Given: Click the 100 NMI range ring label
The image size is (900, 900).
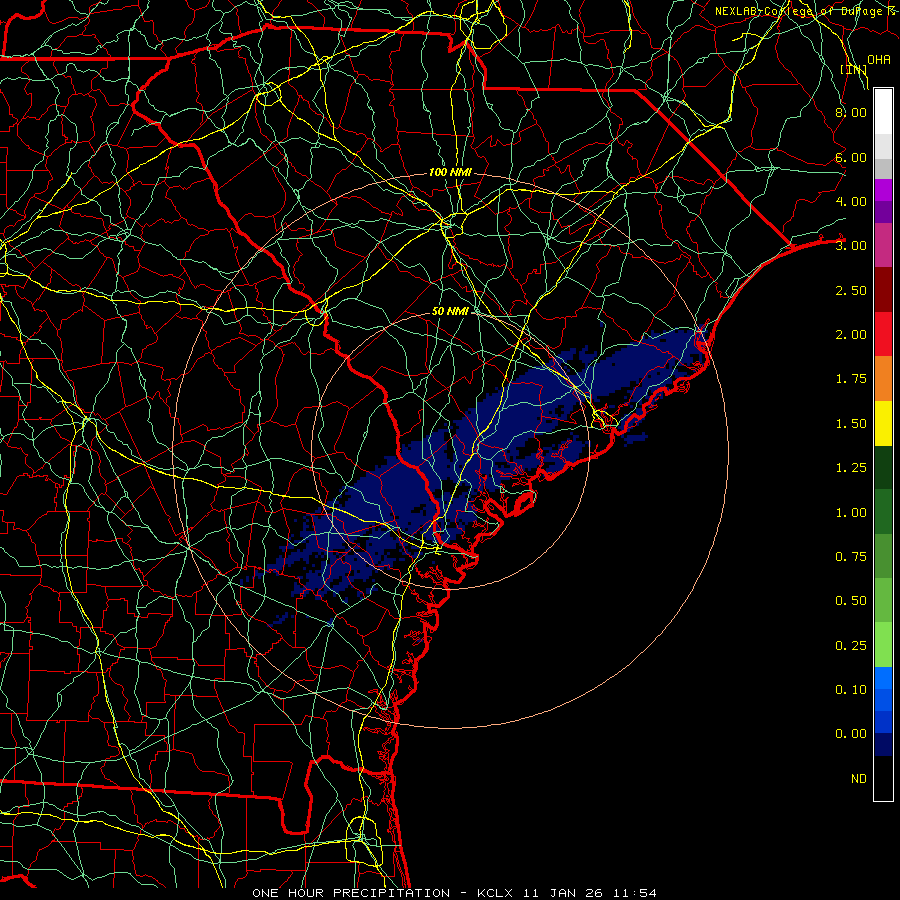Looking at the screenshot, I should pyautogui.click(x=450, y=172).
